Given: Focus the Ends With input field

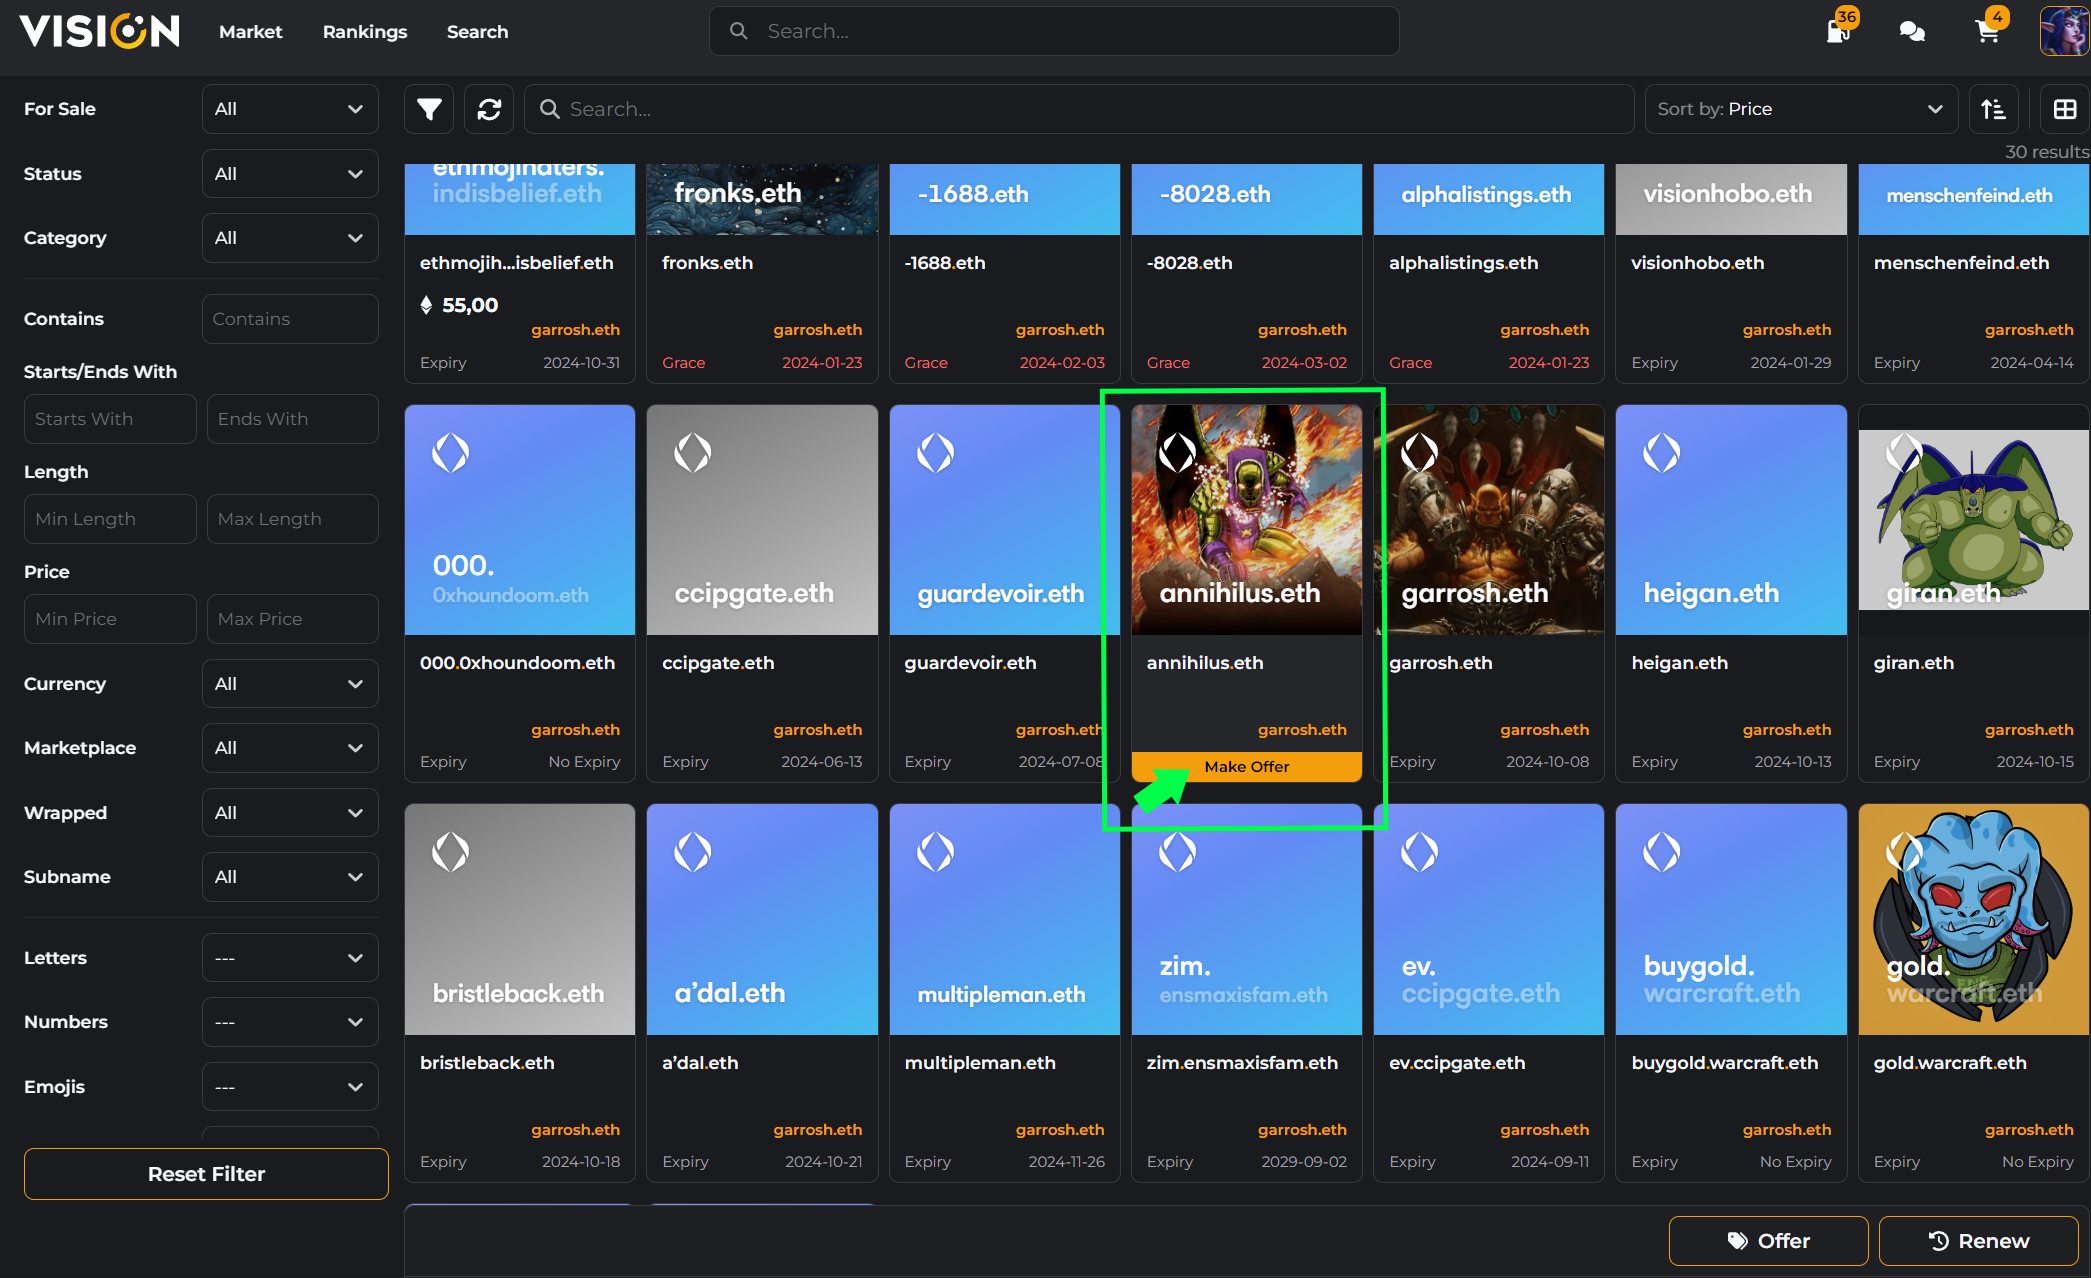Looking at the screenshot, I should click(292, 419).
